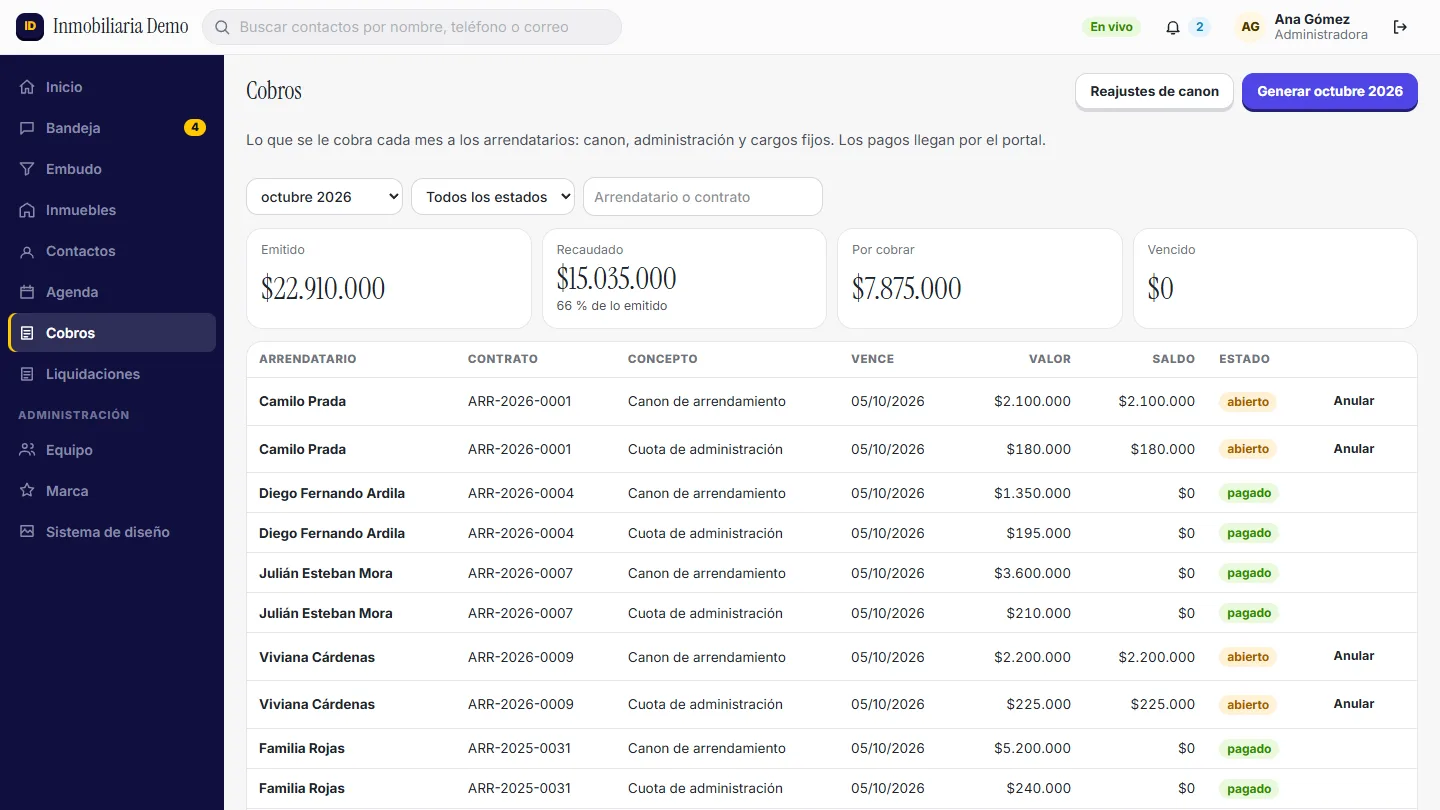1440x810 pixels.
Task: Click contract ARR-2026-0007 in Julián canon row
Action: pyautogui.click(x=520, y=573)
